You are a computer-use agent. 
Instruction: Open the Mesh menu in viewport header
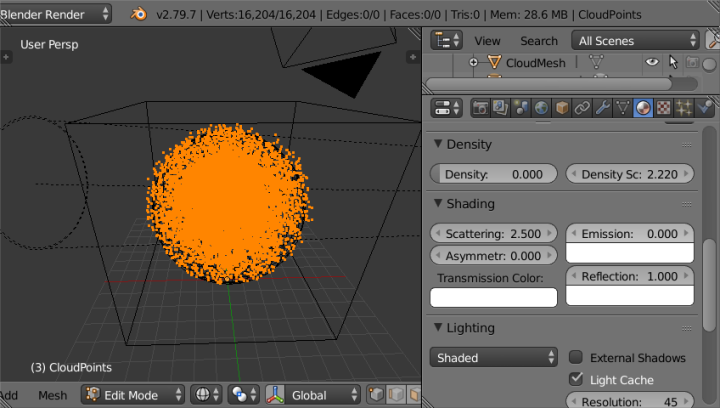coord(52,395)
